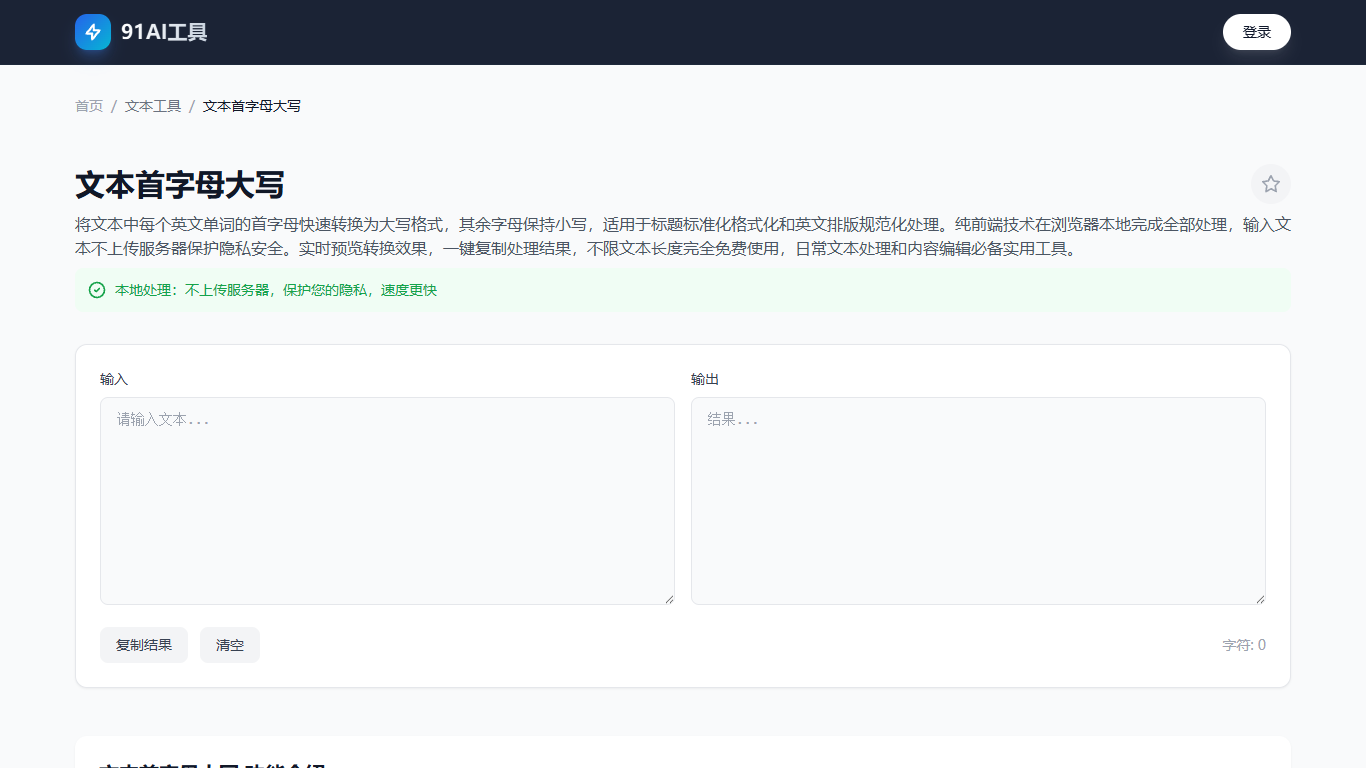Click the favorite star icon
This screenshot has width=1366, height=768.
1271,184
